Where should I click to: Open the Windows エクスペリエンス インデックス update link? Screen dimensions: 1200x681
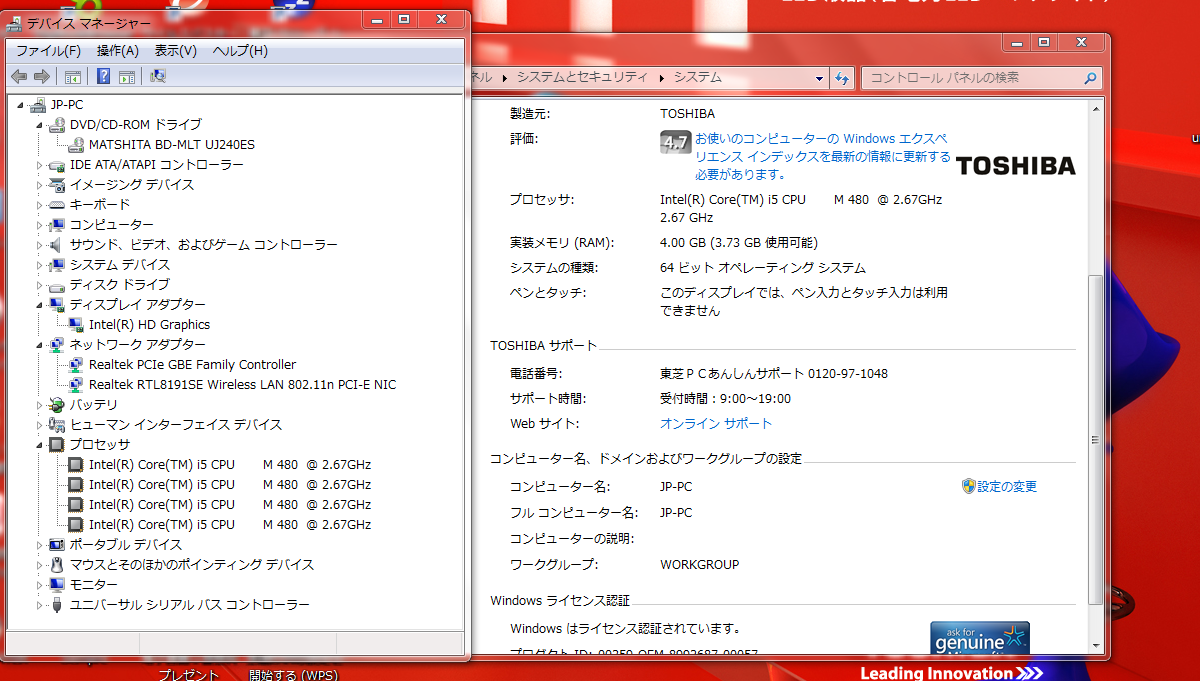823,157
